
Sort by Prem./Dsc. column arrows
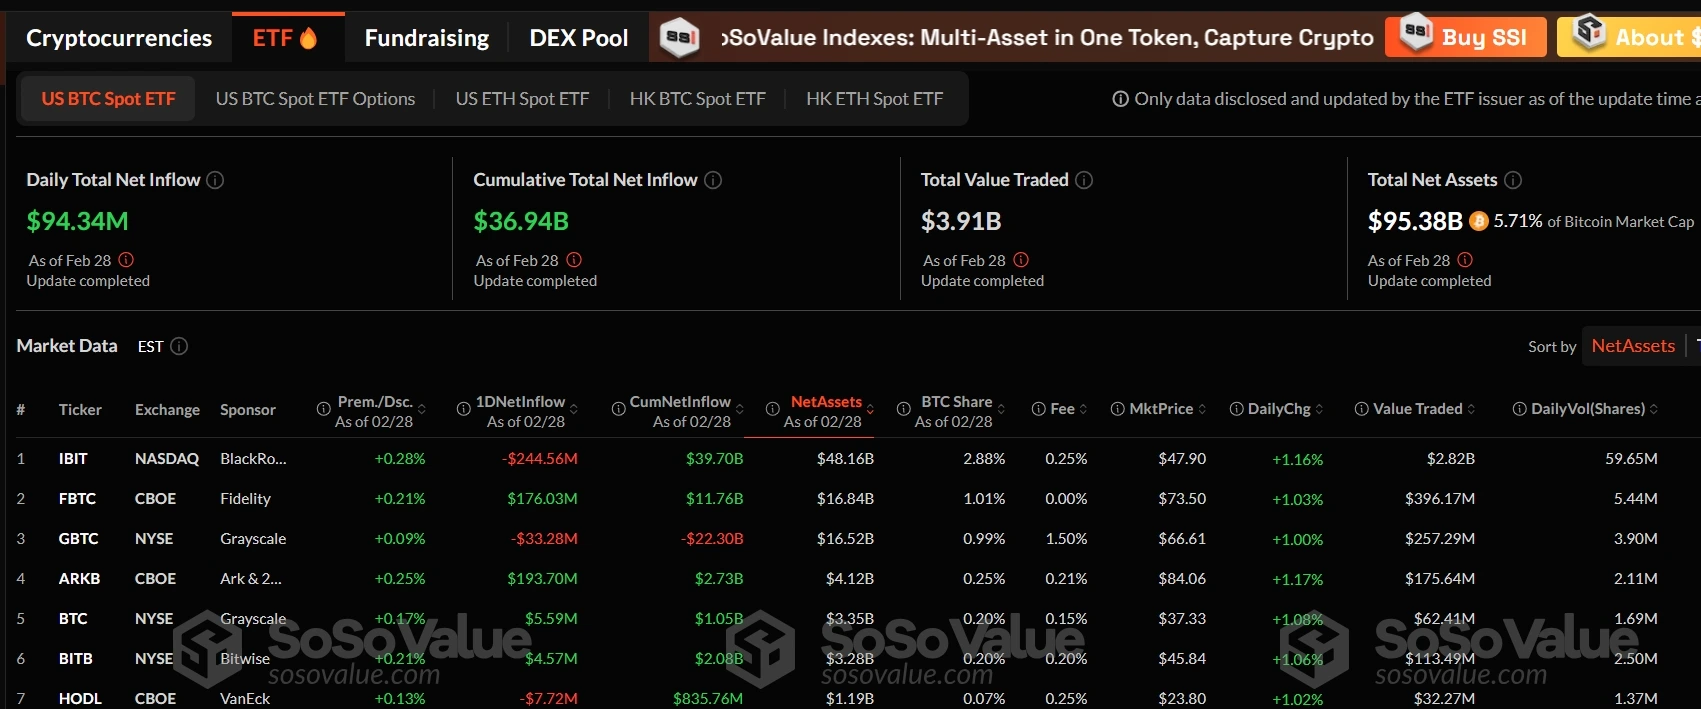(x=422, y=409)
